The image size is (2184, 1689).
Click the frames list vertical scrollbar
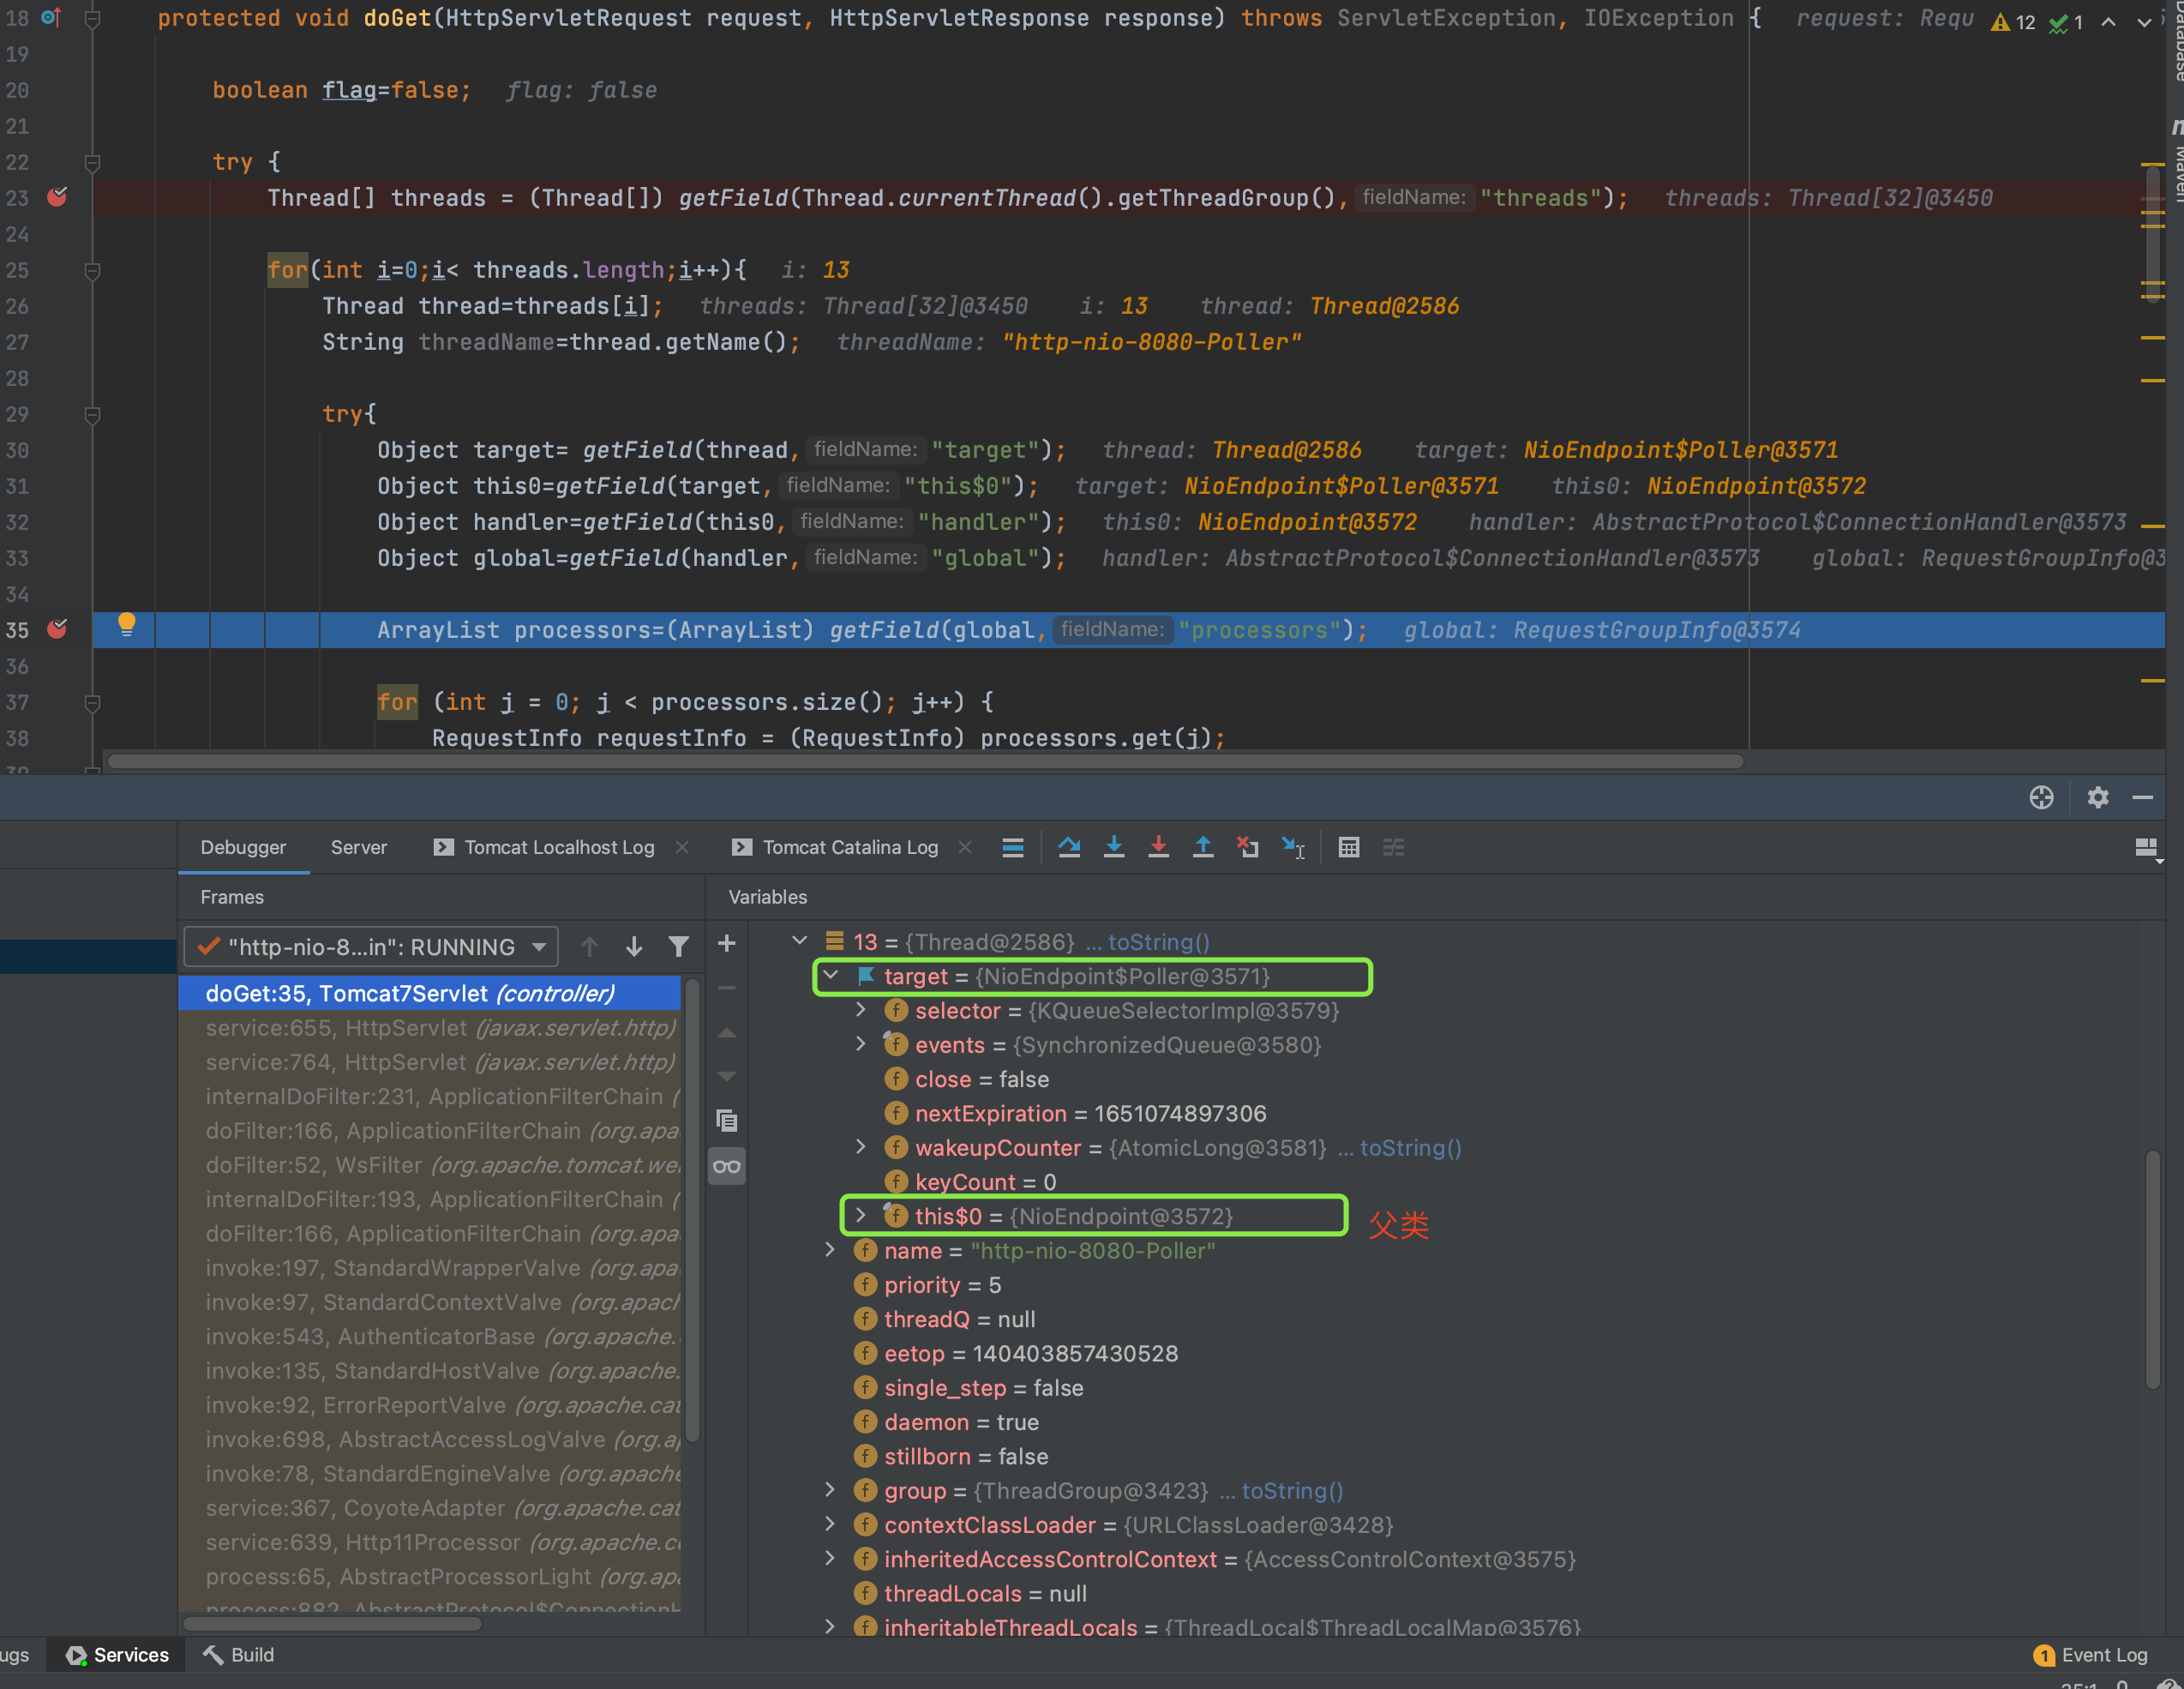click(692, 1210)
